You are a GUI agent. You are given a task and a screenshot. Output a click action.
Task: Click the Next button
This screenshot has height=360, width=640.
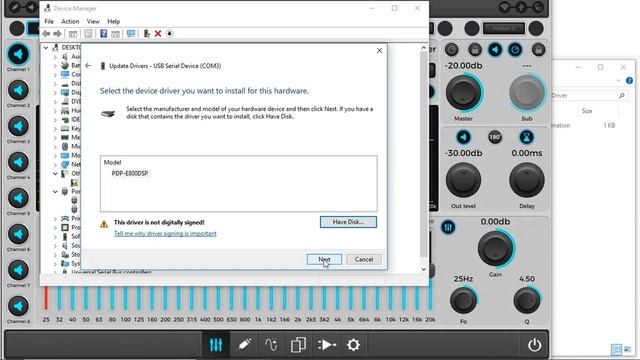point(324,259)
